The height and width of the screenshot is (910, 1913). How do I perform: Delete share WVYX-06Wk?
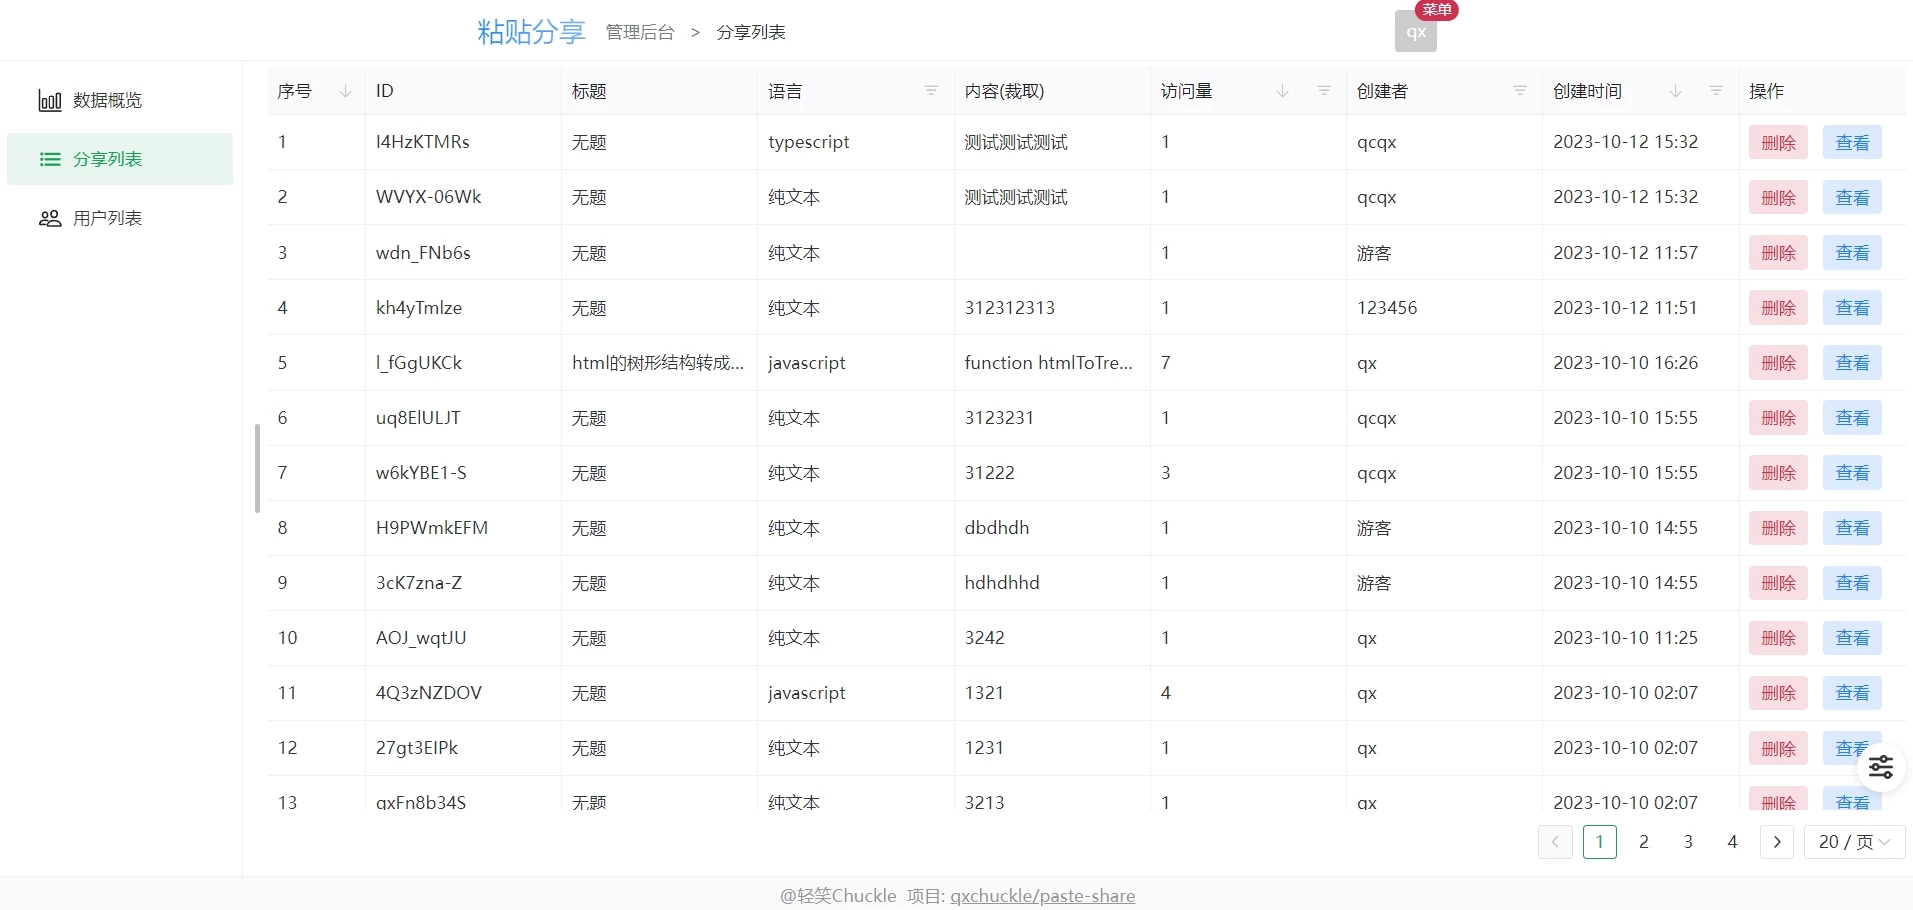[1778, 198]
